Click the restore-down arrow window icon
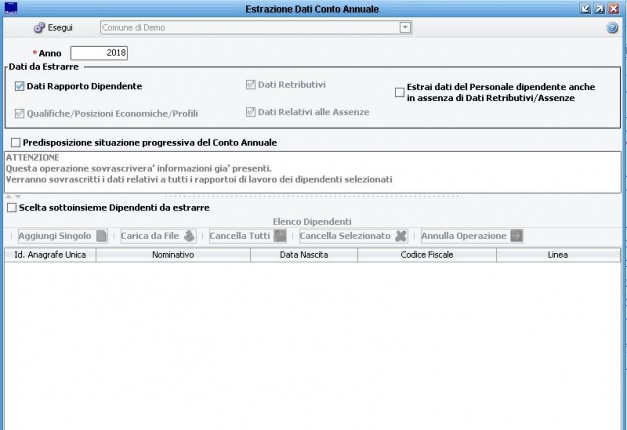 (x=585, y=8)
